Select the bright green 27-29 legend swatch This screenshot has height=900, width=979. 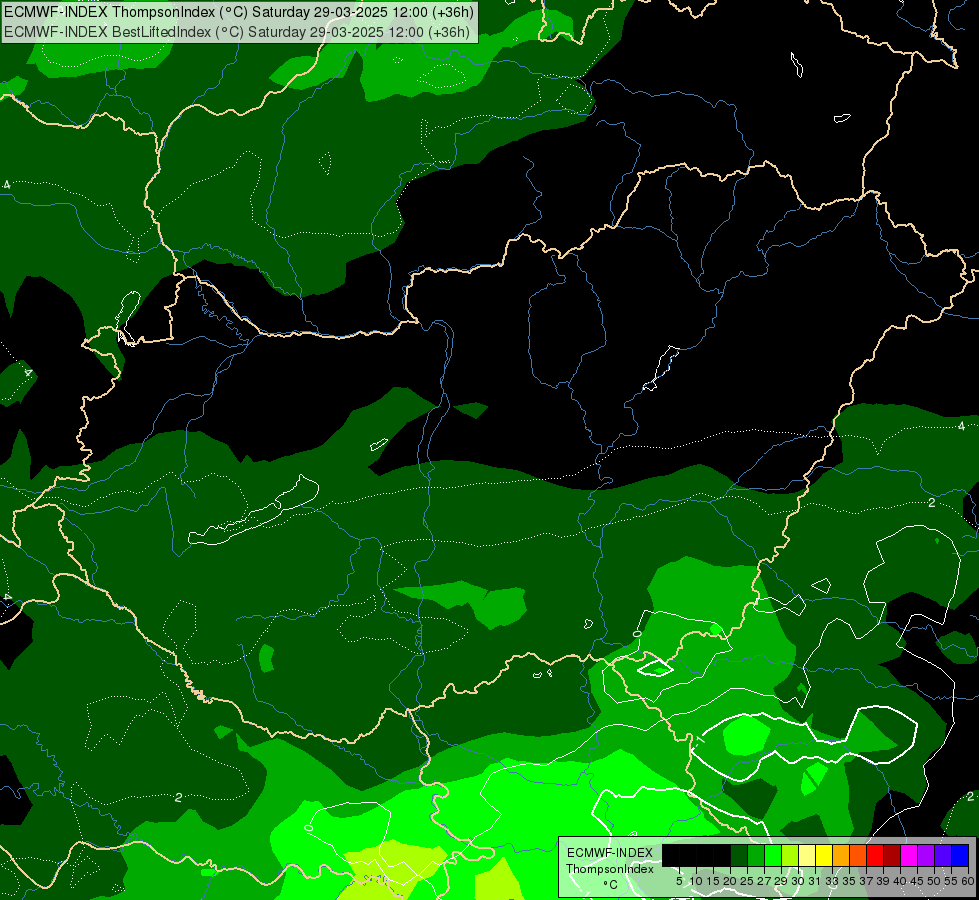click(773, 855)
